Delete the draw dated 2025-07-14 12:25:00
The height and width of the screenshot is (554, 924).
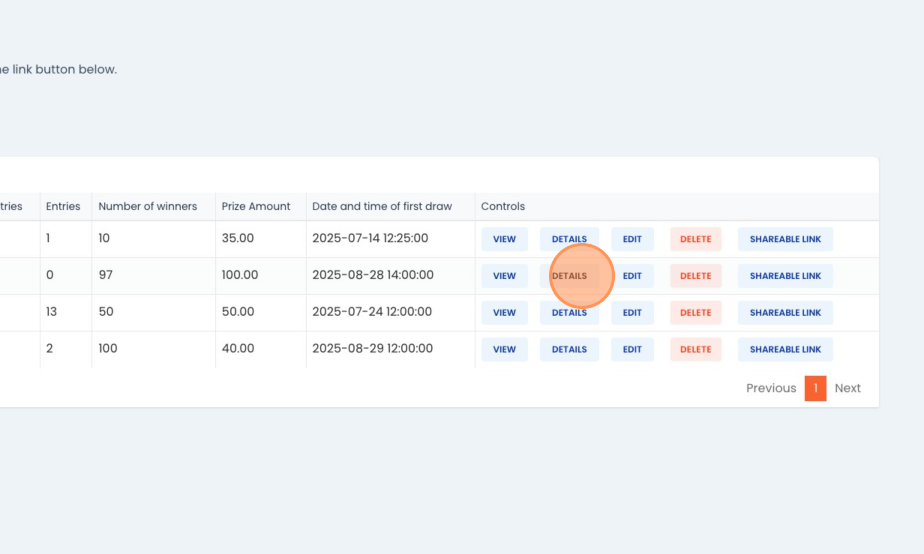pyautogui.click(x=695, y=239)
